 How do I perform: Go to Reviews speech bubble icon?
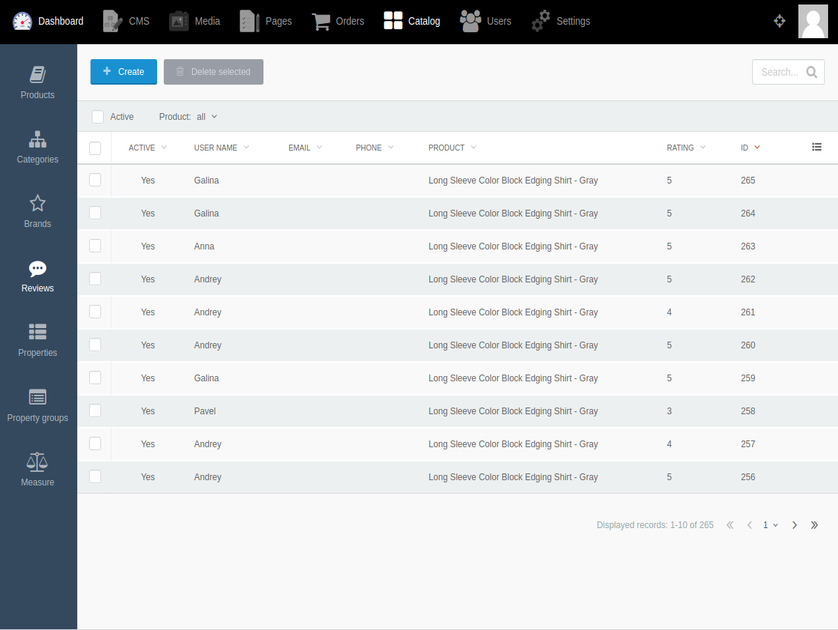click(x=37, y=268)
